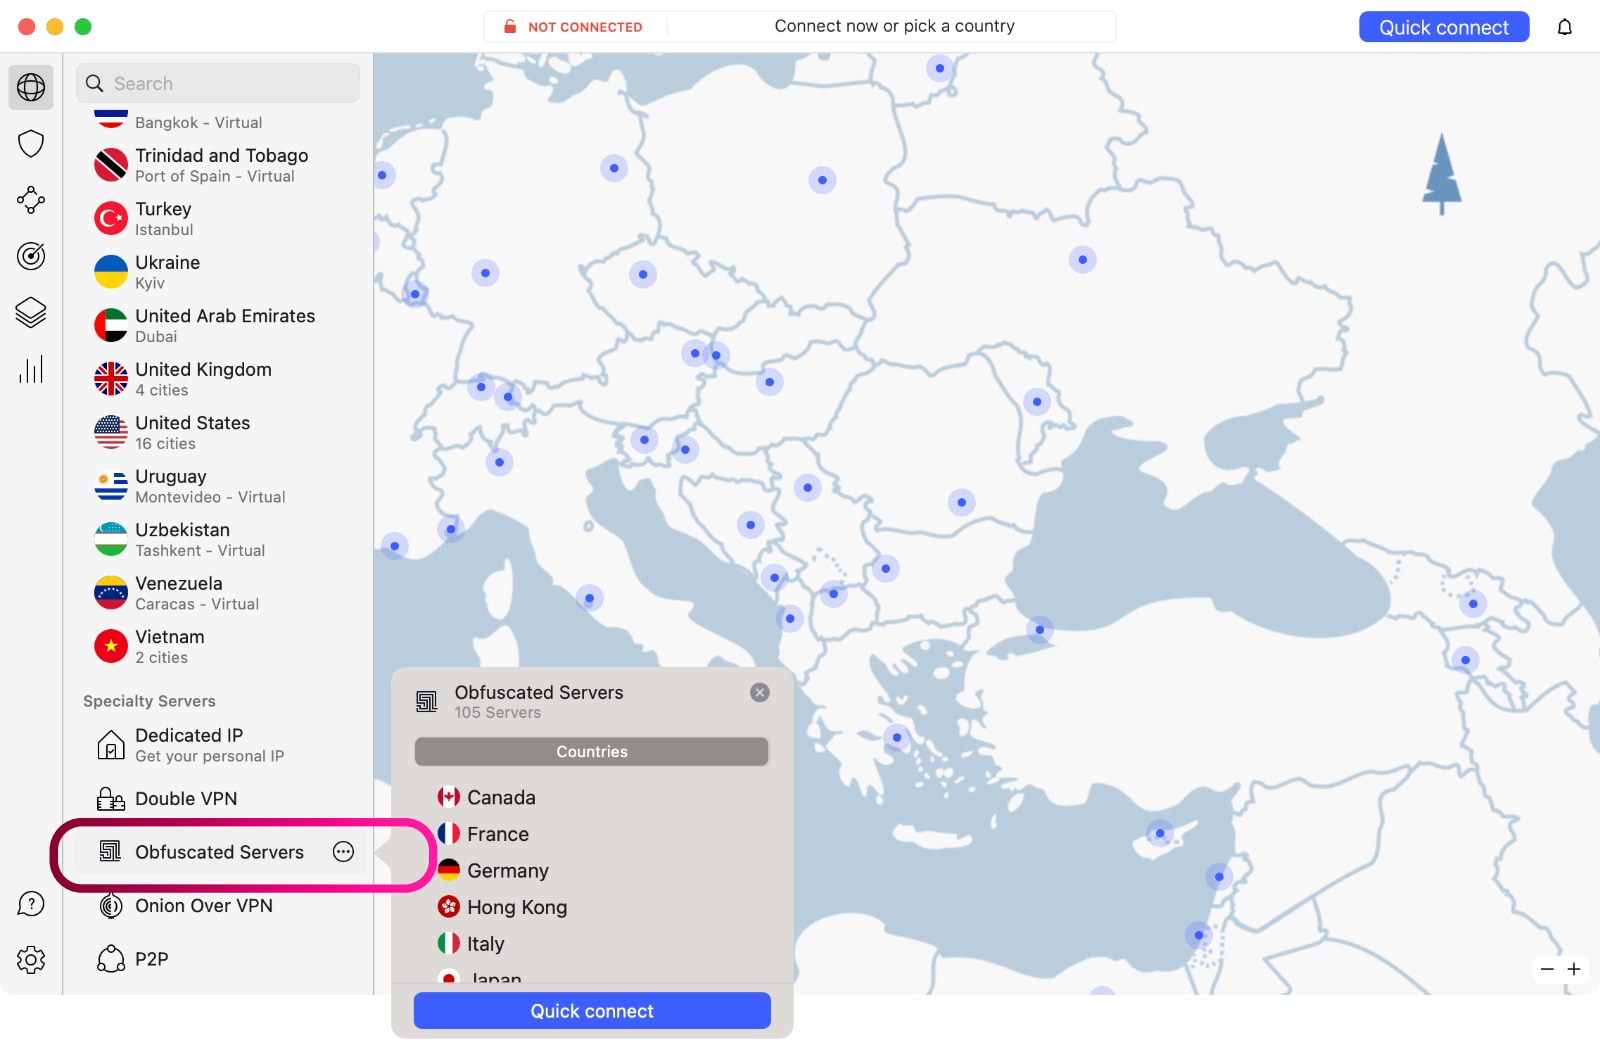This screenshot has width=1600, height=1057.
Task: Click the Hong Kong flag in popup
Action: point(449,907)
